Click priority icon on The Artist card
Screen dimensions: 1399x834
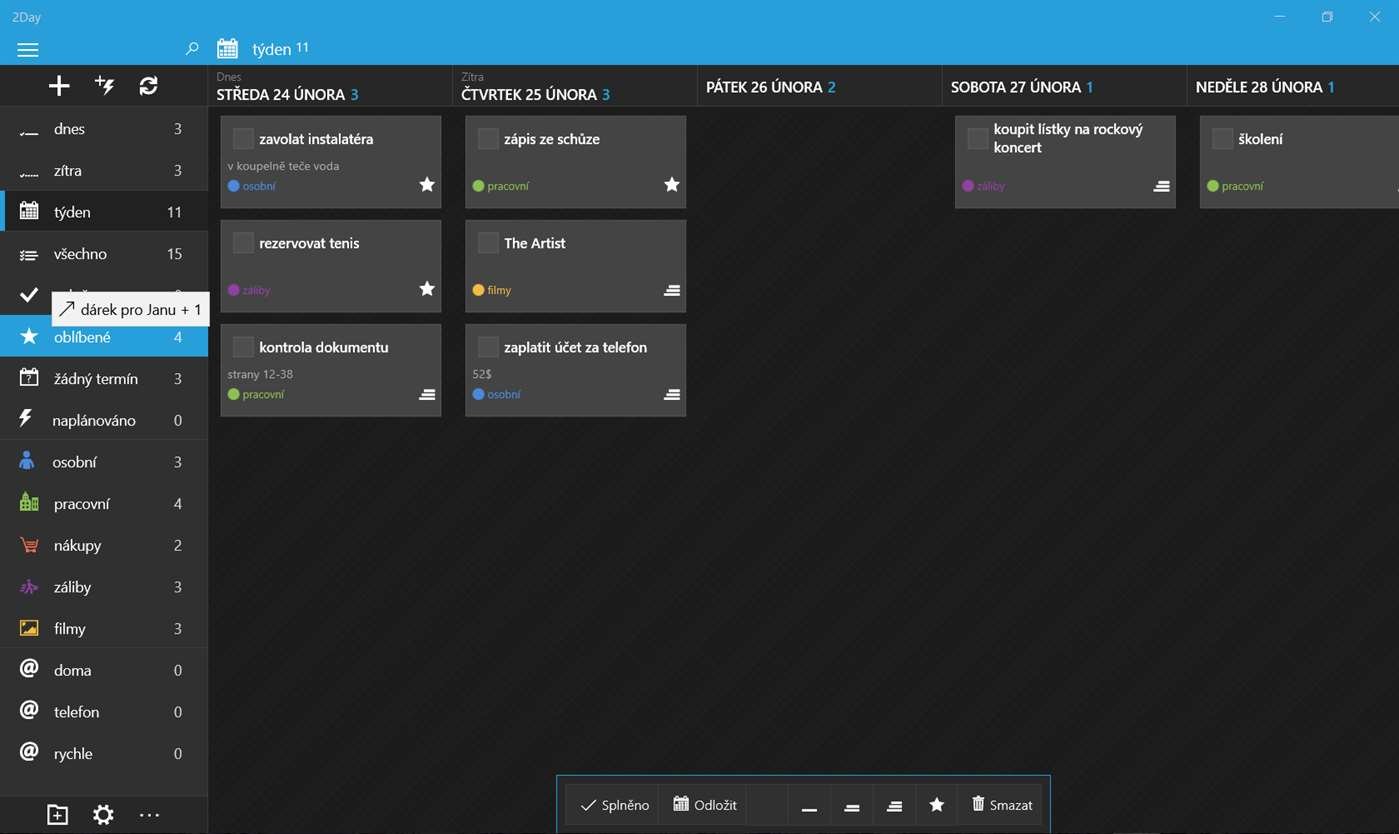(x=672, y=290)
